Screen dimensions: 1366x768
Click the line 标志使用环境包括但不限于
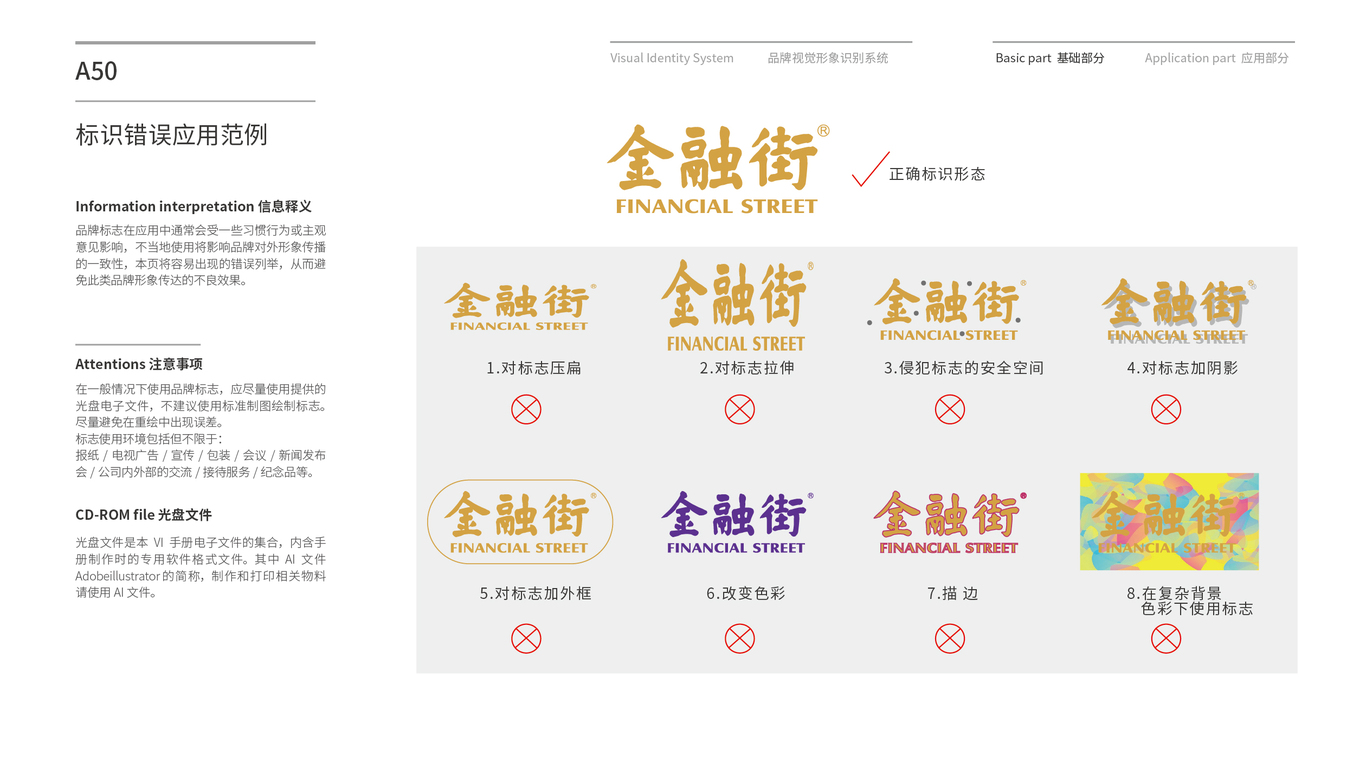tap(149, 438)
